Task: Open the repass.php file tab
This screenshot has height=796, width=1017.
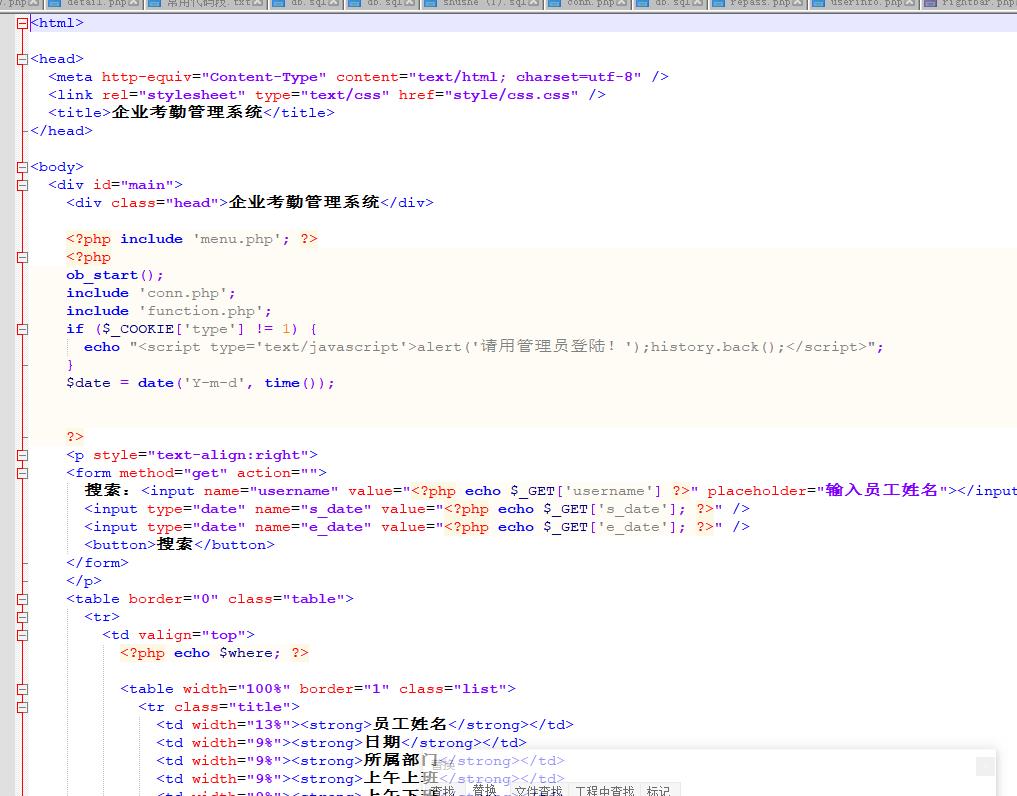Action: coord(760,3)
